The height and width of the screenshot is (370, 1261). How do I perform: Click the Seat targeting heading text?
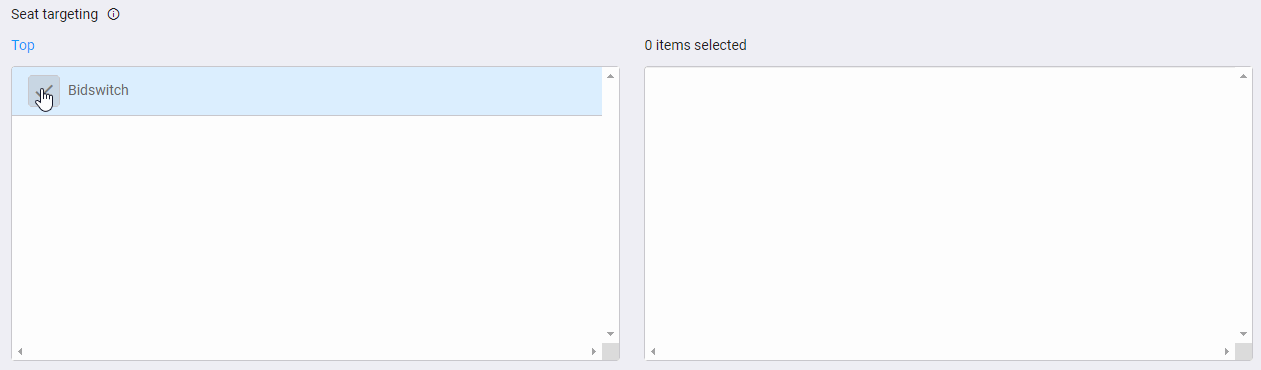click(x=55, y=15)
